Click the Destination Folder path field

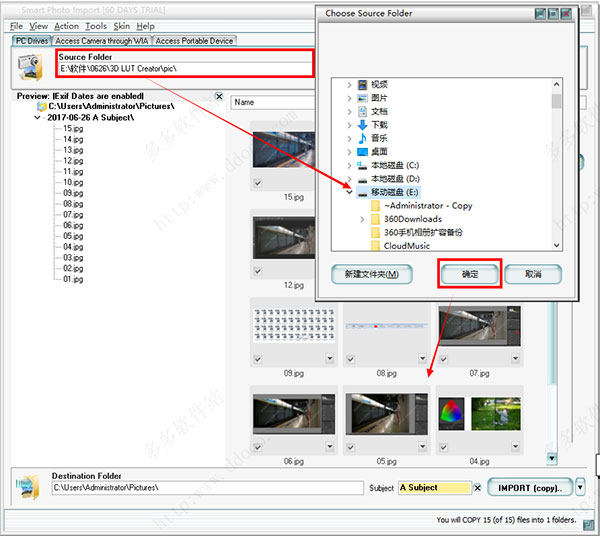coord(207,488)
